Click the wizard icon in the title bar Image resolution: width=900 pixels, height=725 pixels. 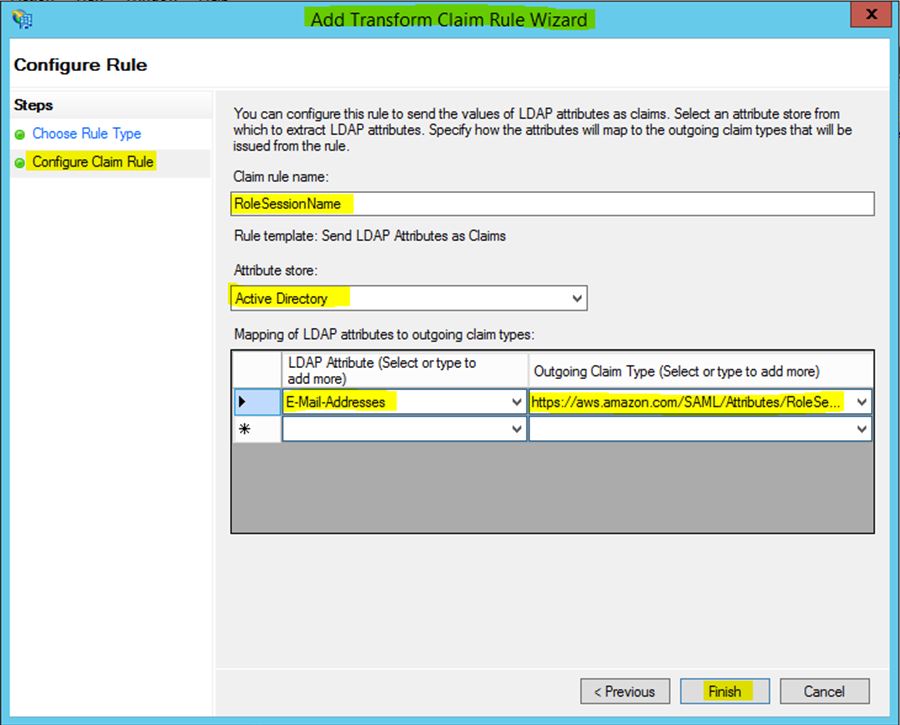tap(20, 18)
